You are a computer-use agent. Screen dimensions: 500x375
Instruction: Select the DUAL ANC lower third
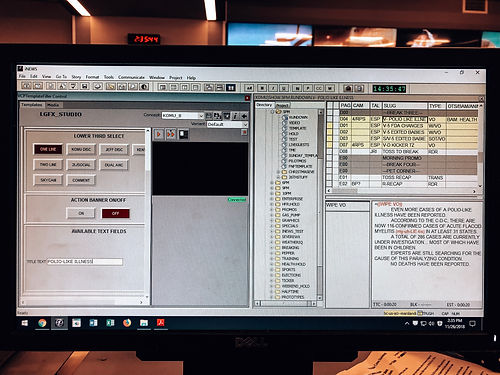coord(114,165)
